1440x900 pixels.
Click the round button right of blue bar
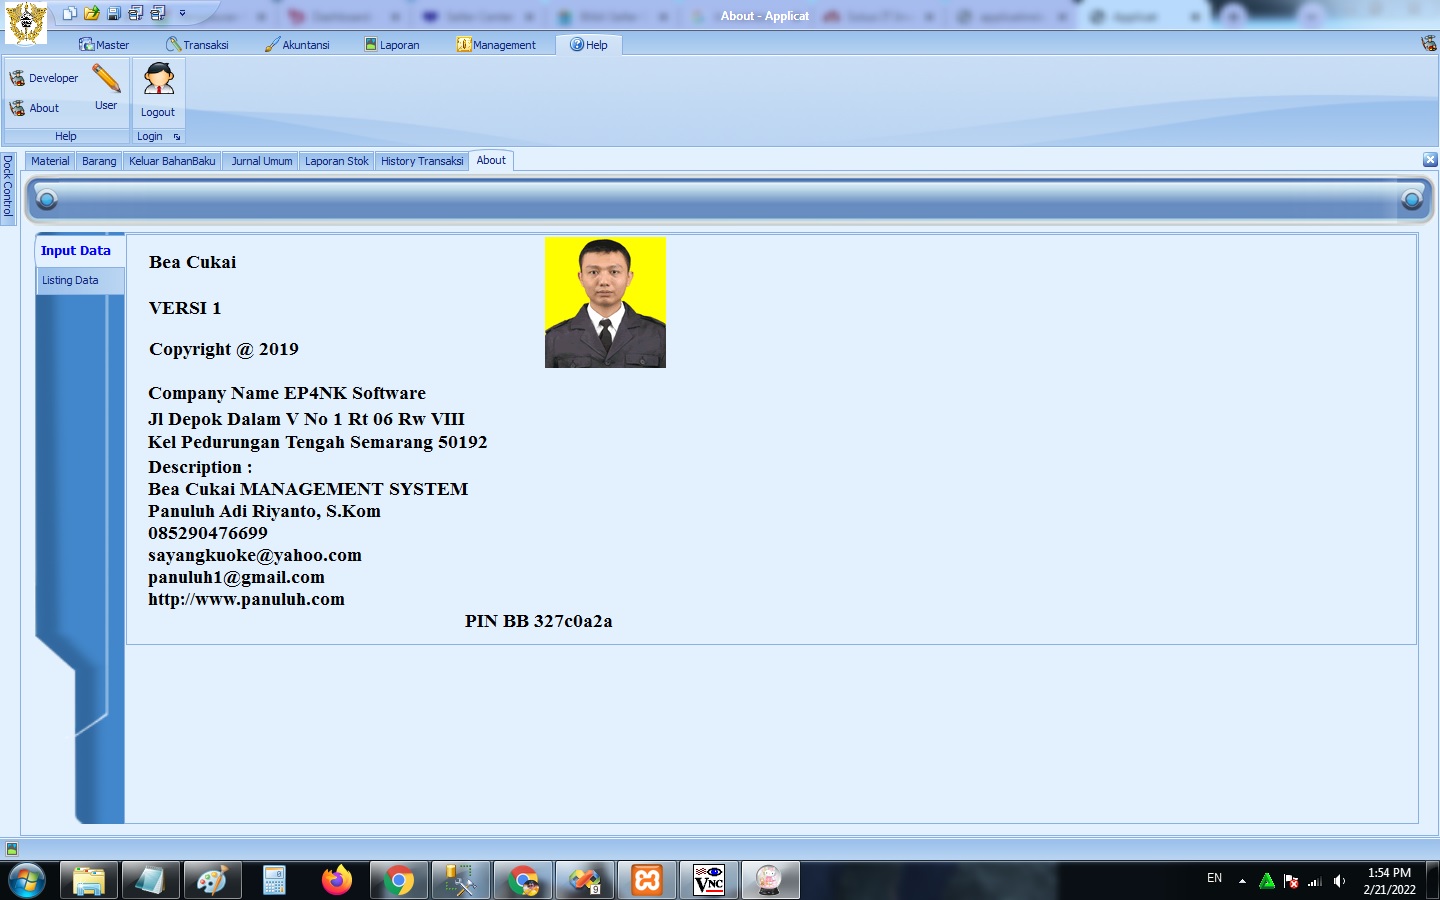click(x=1412, y=200)
